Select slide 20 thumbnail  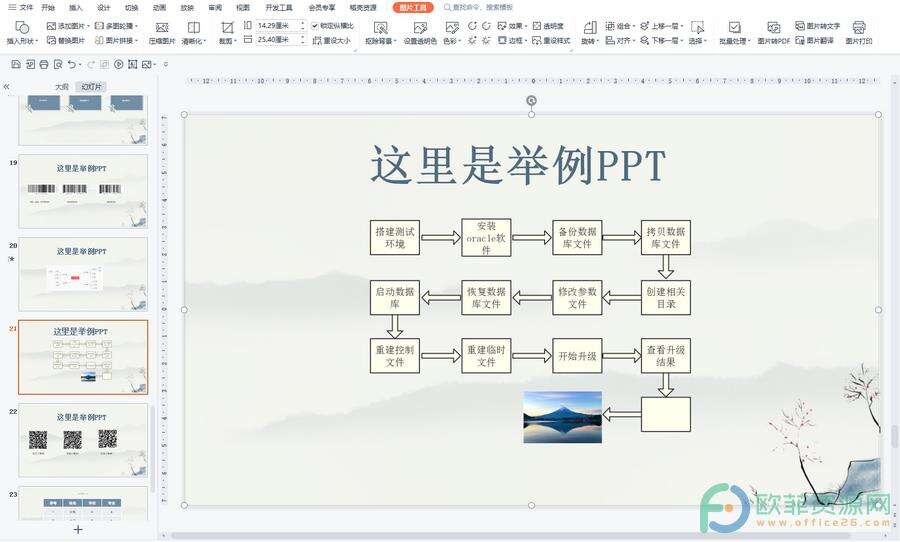83,274
